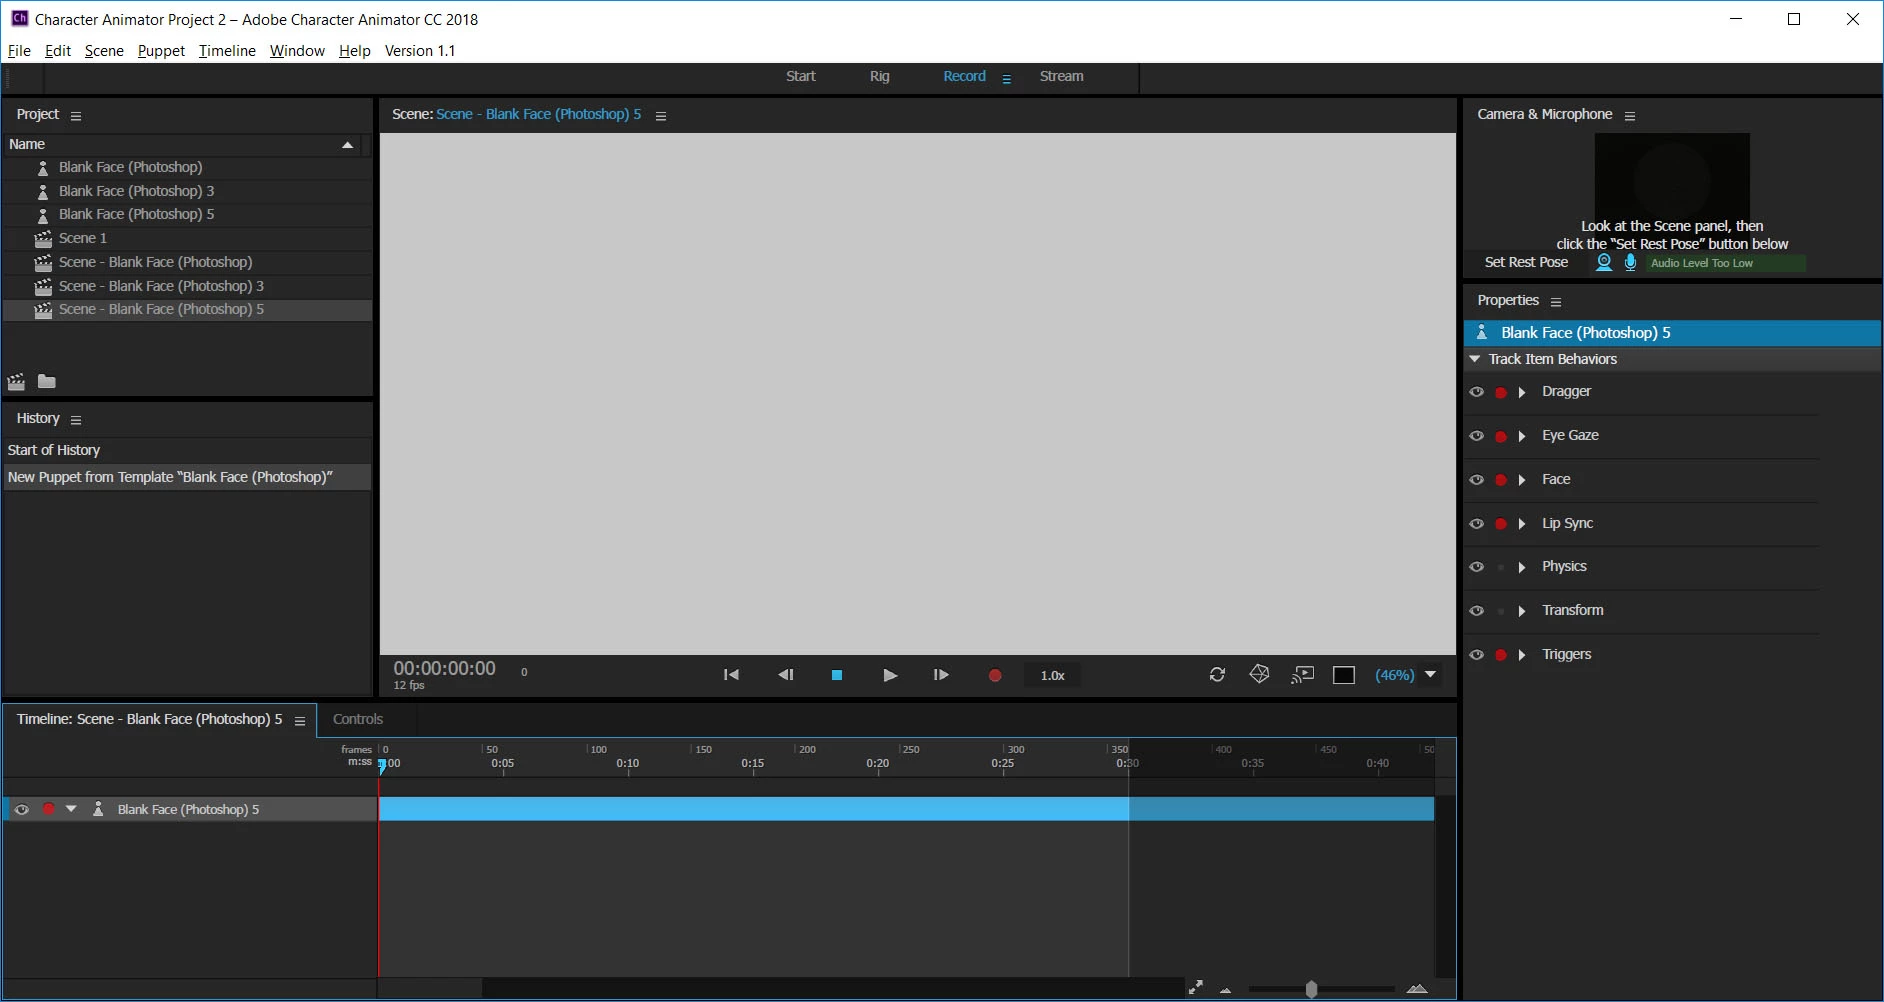Expand the Physics behavior settings

click(1522, 567)
